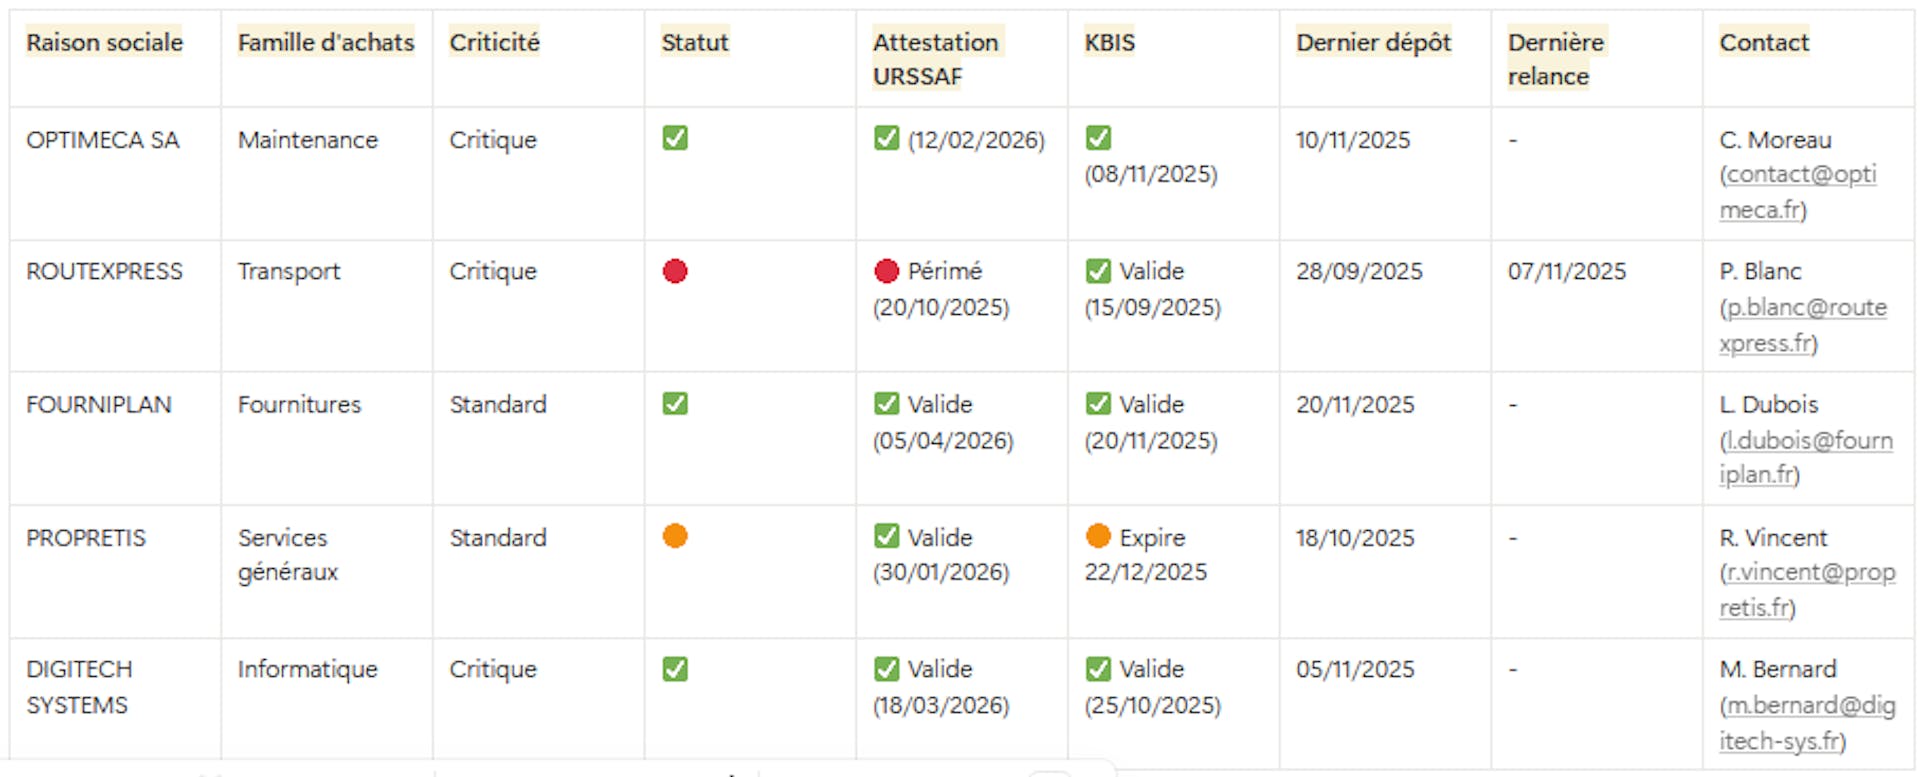Select the Criticité column header

tap(494, 42)
